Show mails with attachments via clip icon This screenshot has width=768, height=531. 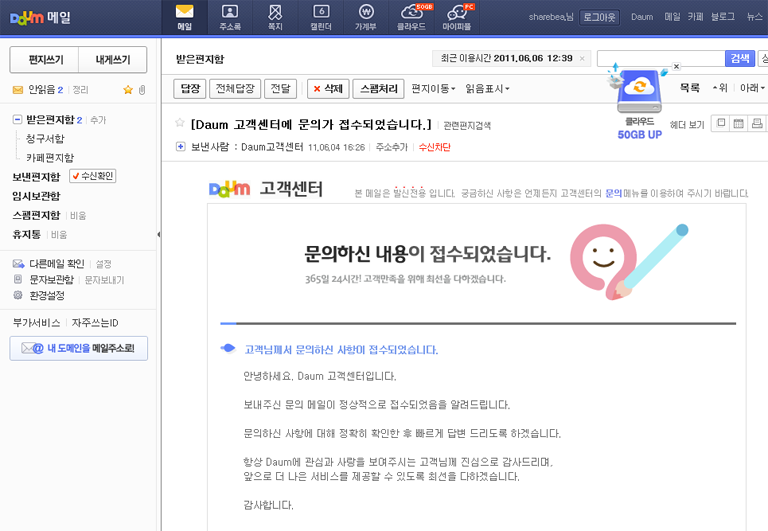coord(142,90)
